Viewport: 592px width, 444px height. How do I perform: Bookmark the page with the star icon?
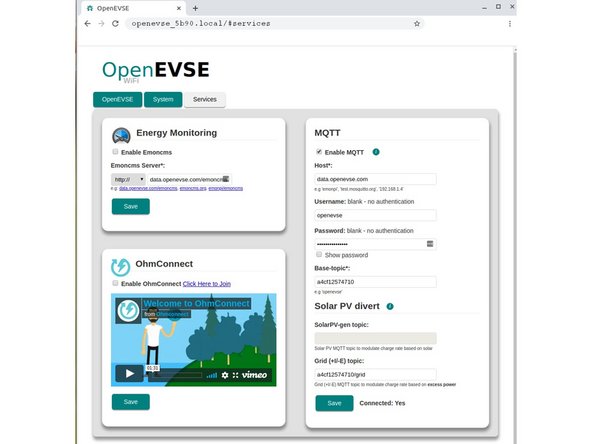point(417,23)
